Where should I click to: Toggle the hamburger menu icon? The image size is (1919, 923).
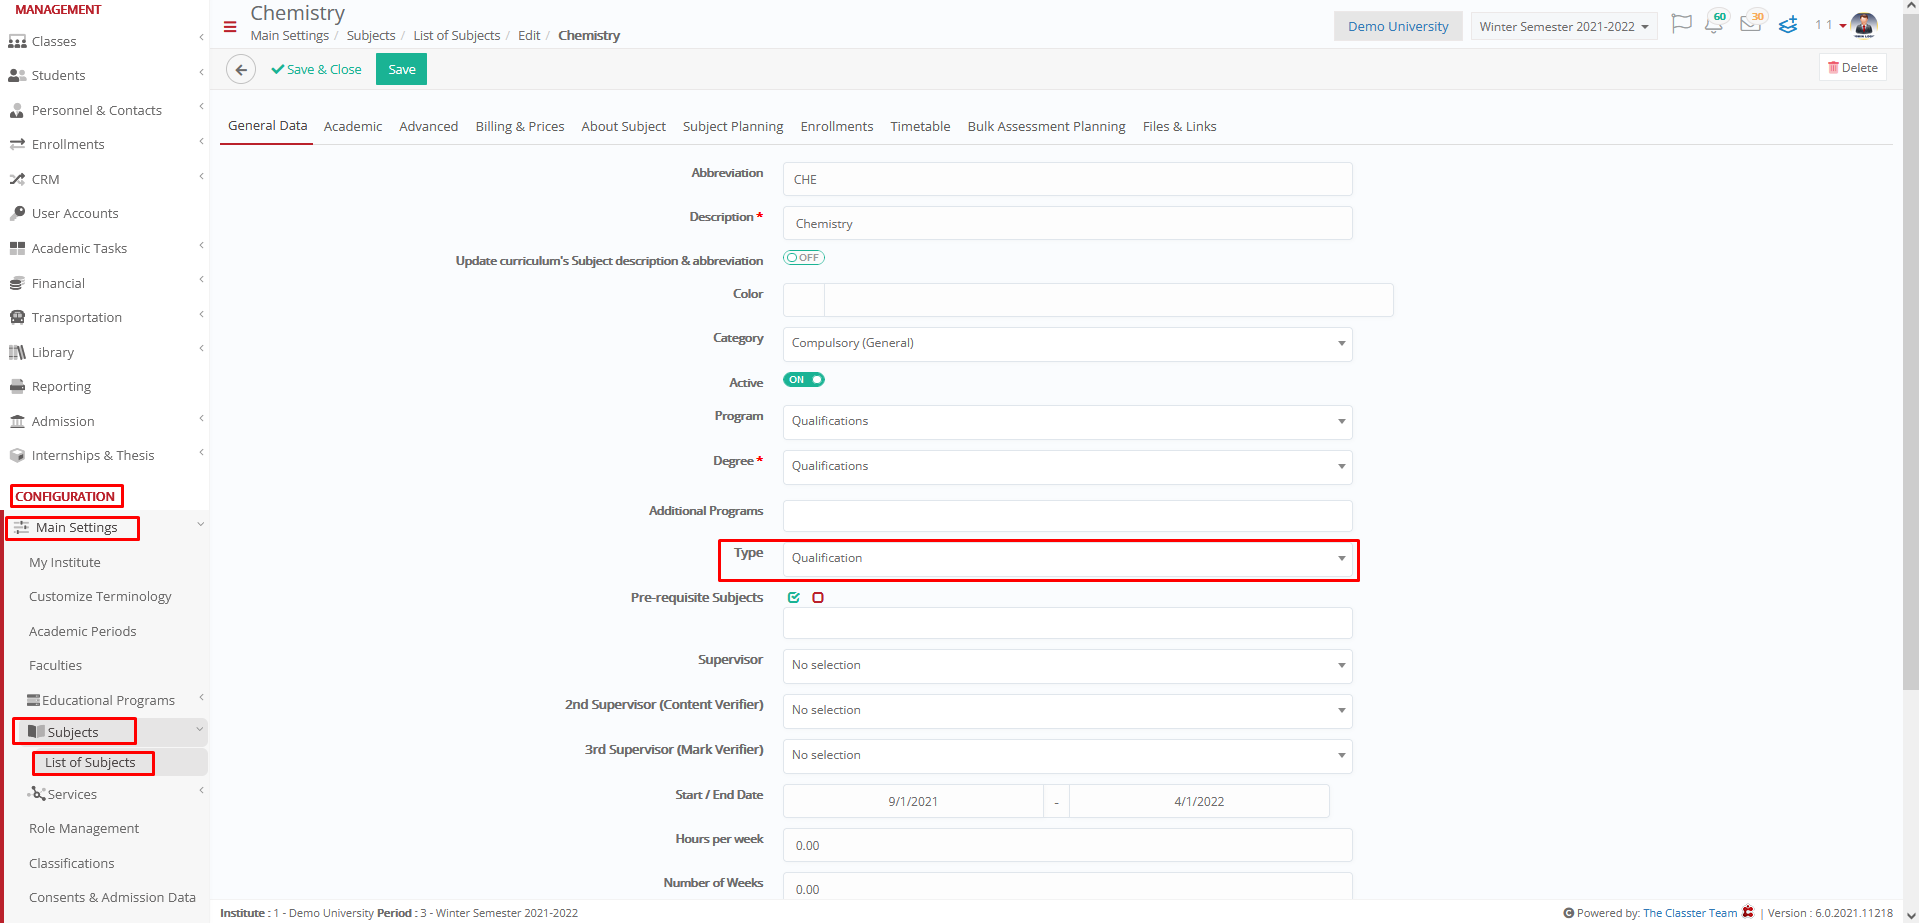tap(230, 27)
